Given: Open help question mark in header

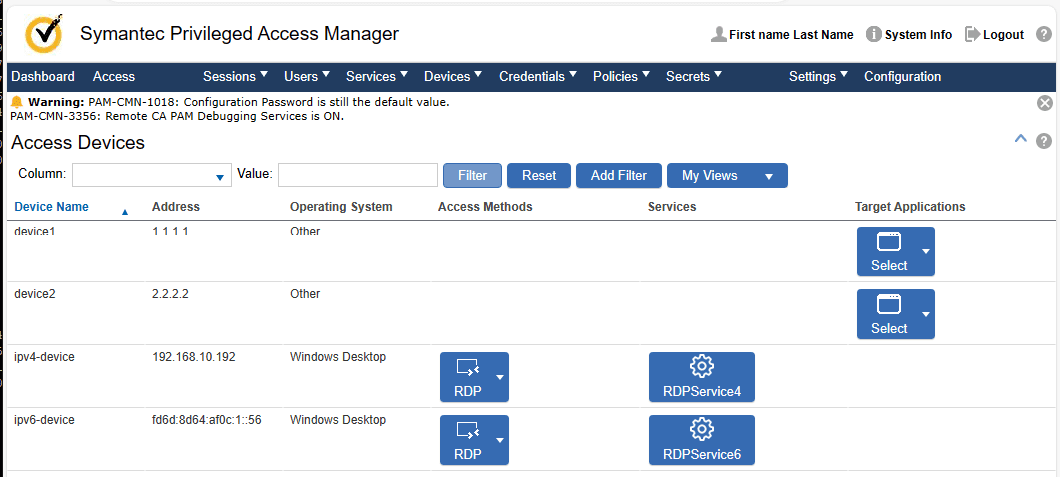Looking at the screenshot, I should [x=1044, y=34].
